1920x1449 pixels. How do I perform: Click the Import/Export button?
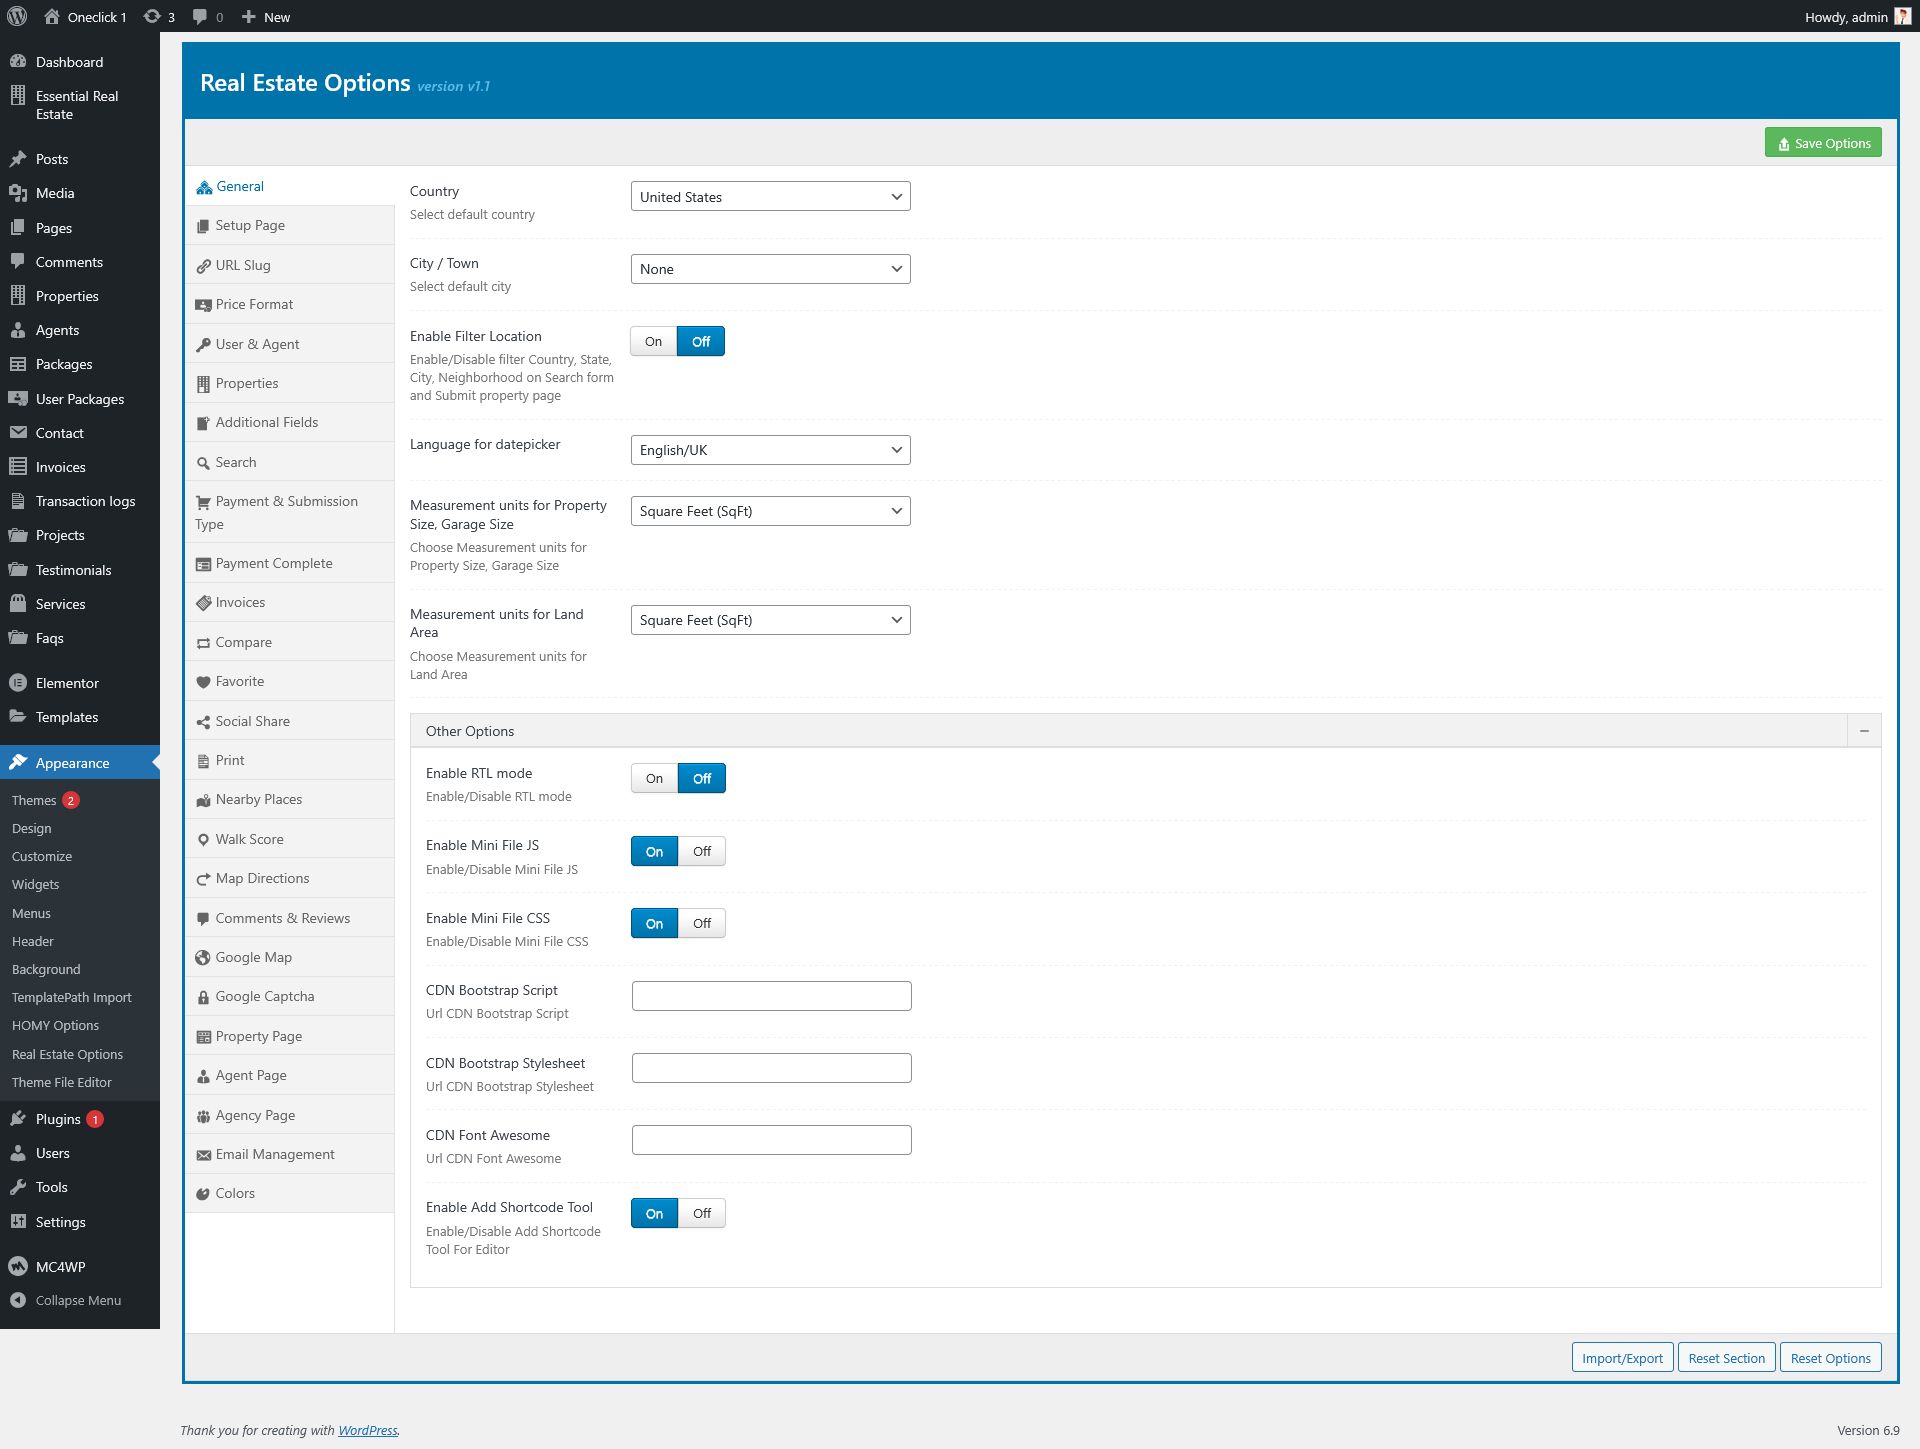(1622, 1358)
